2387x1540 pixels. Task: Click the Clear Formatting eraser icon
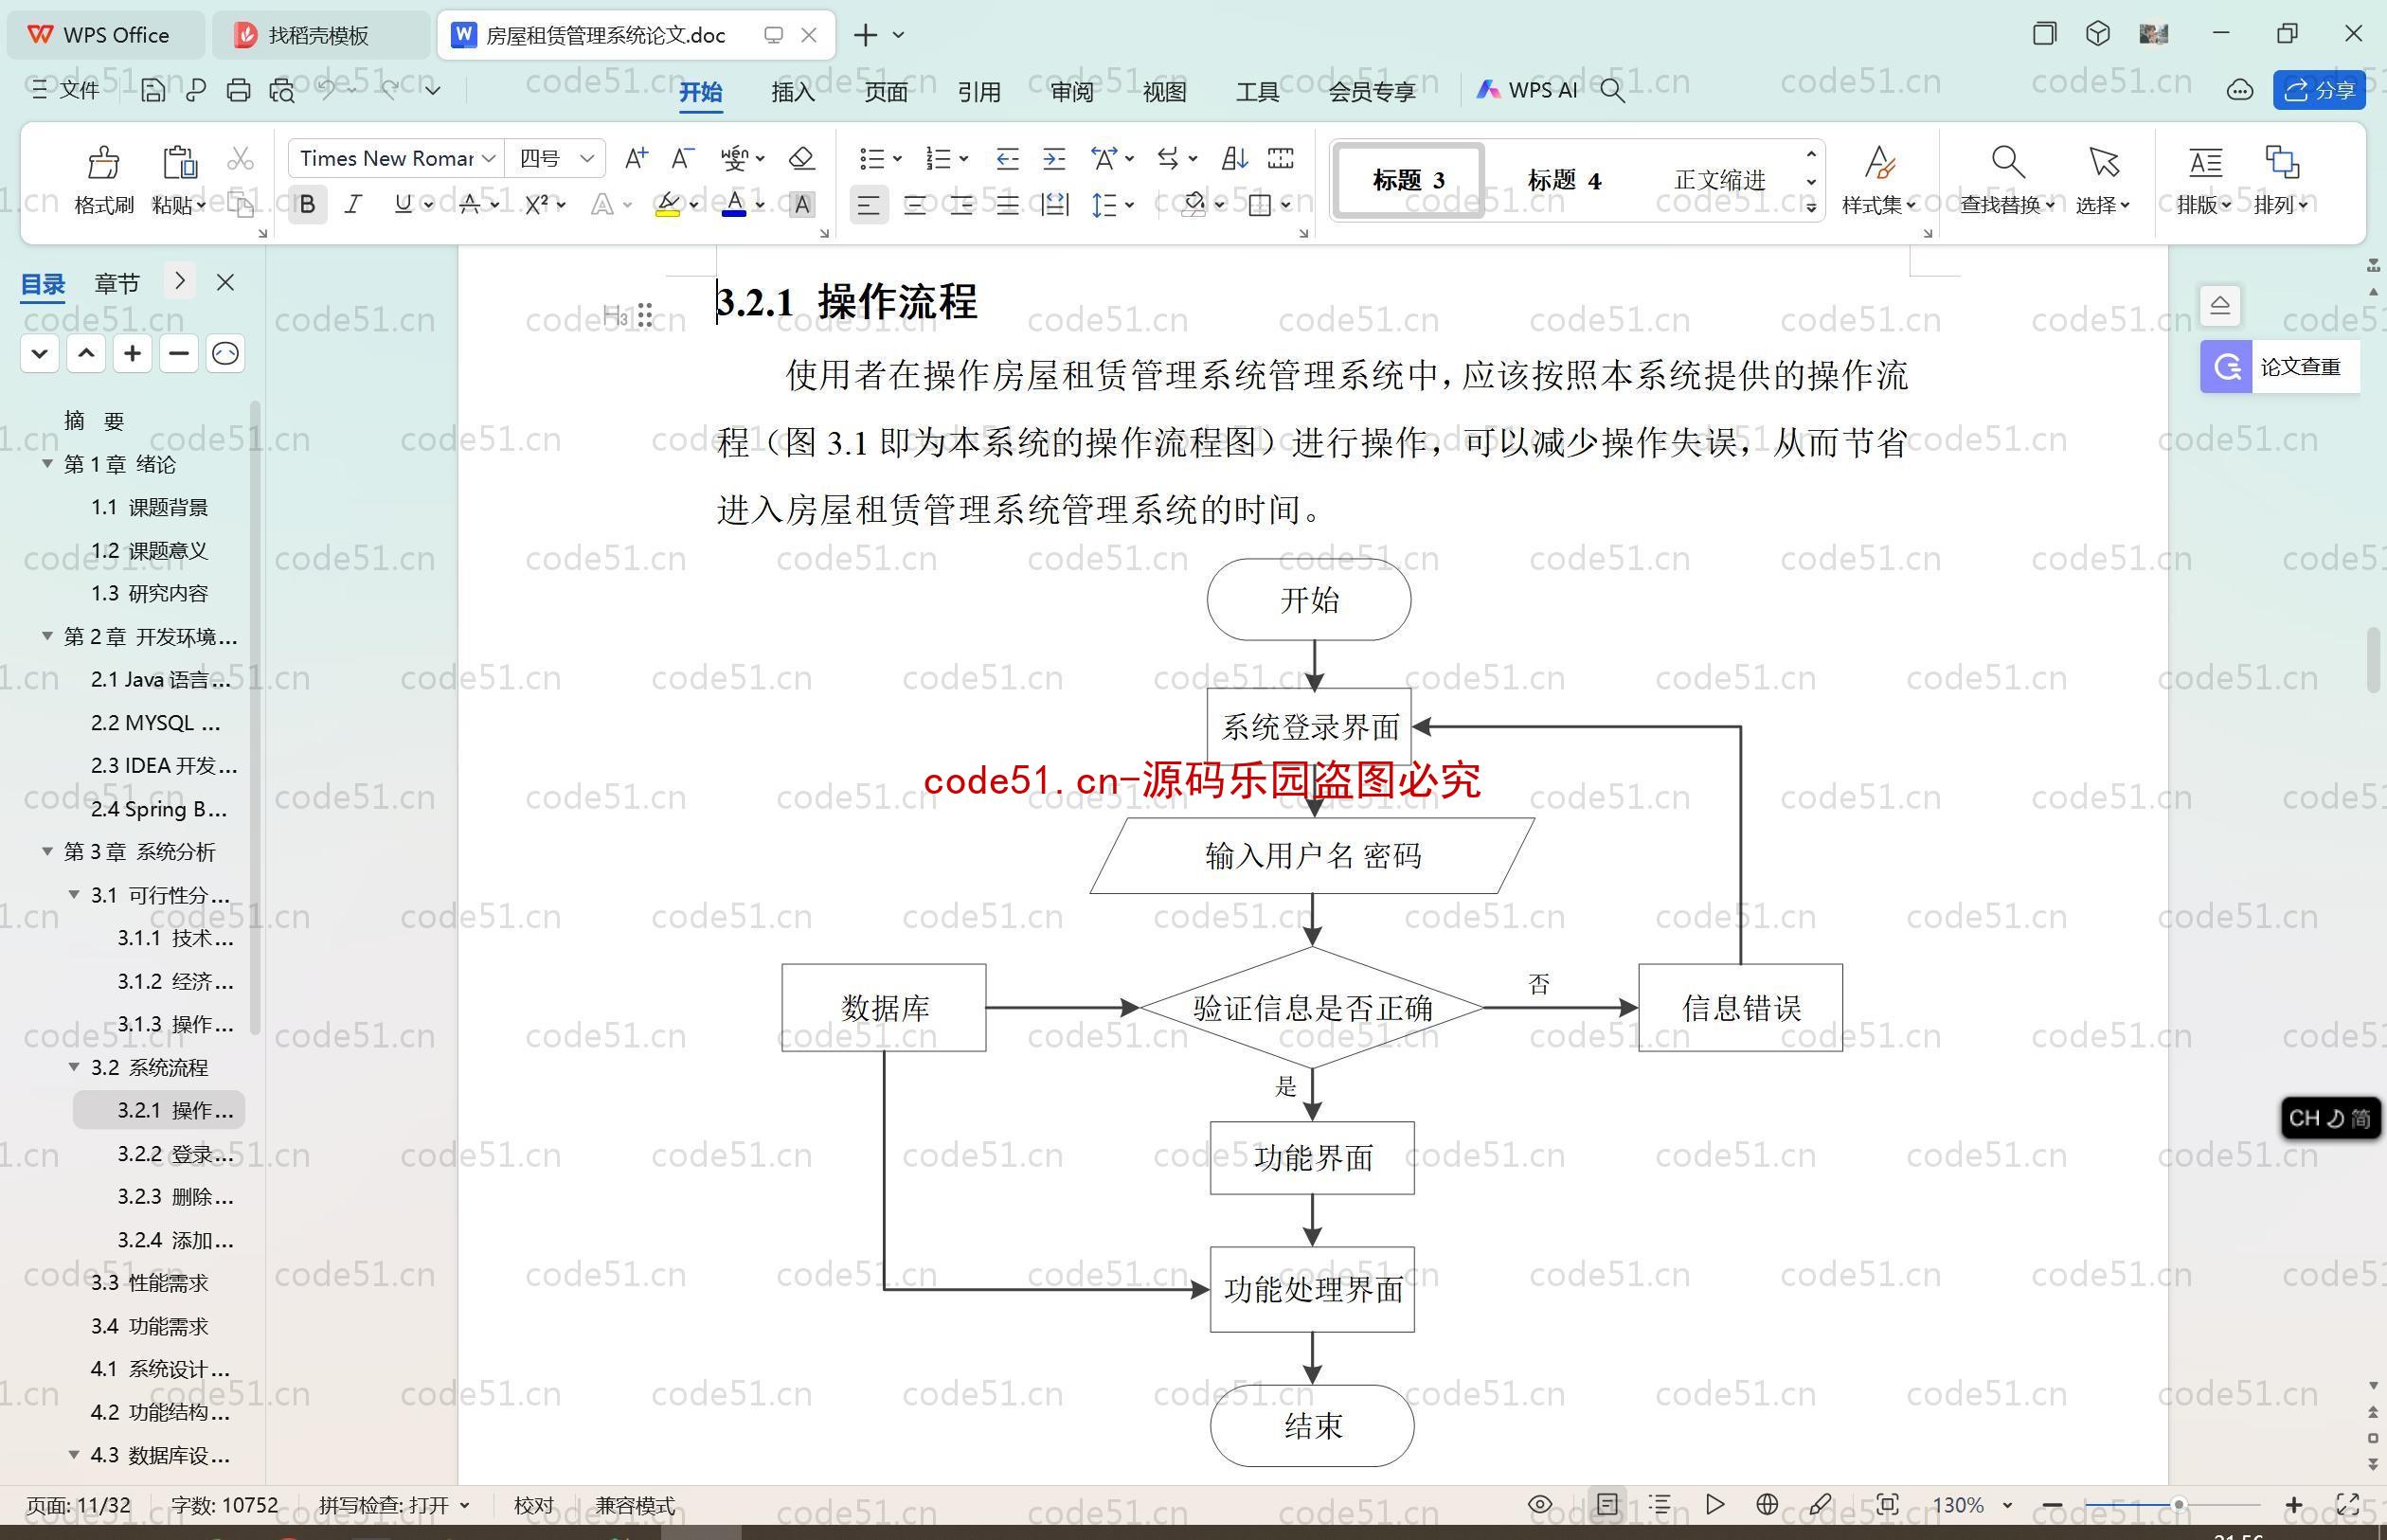point(802,158)
